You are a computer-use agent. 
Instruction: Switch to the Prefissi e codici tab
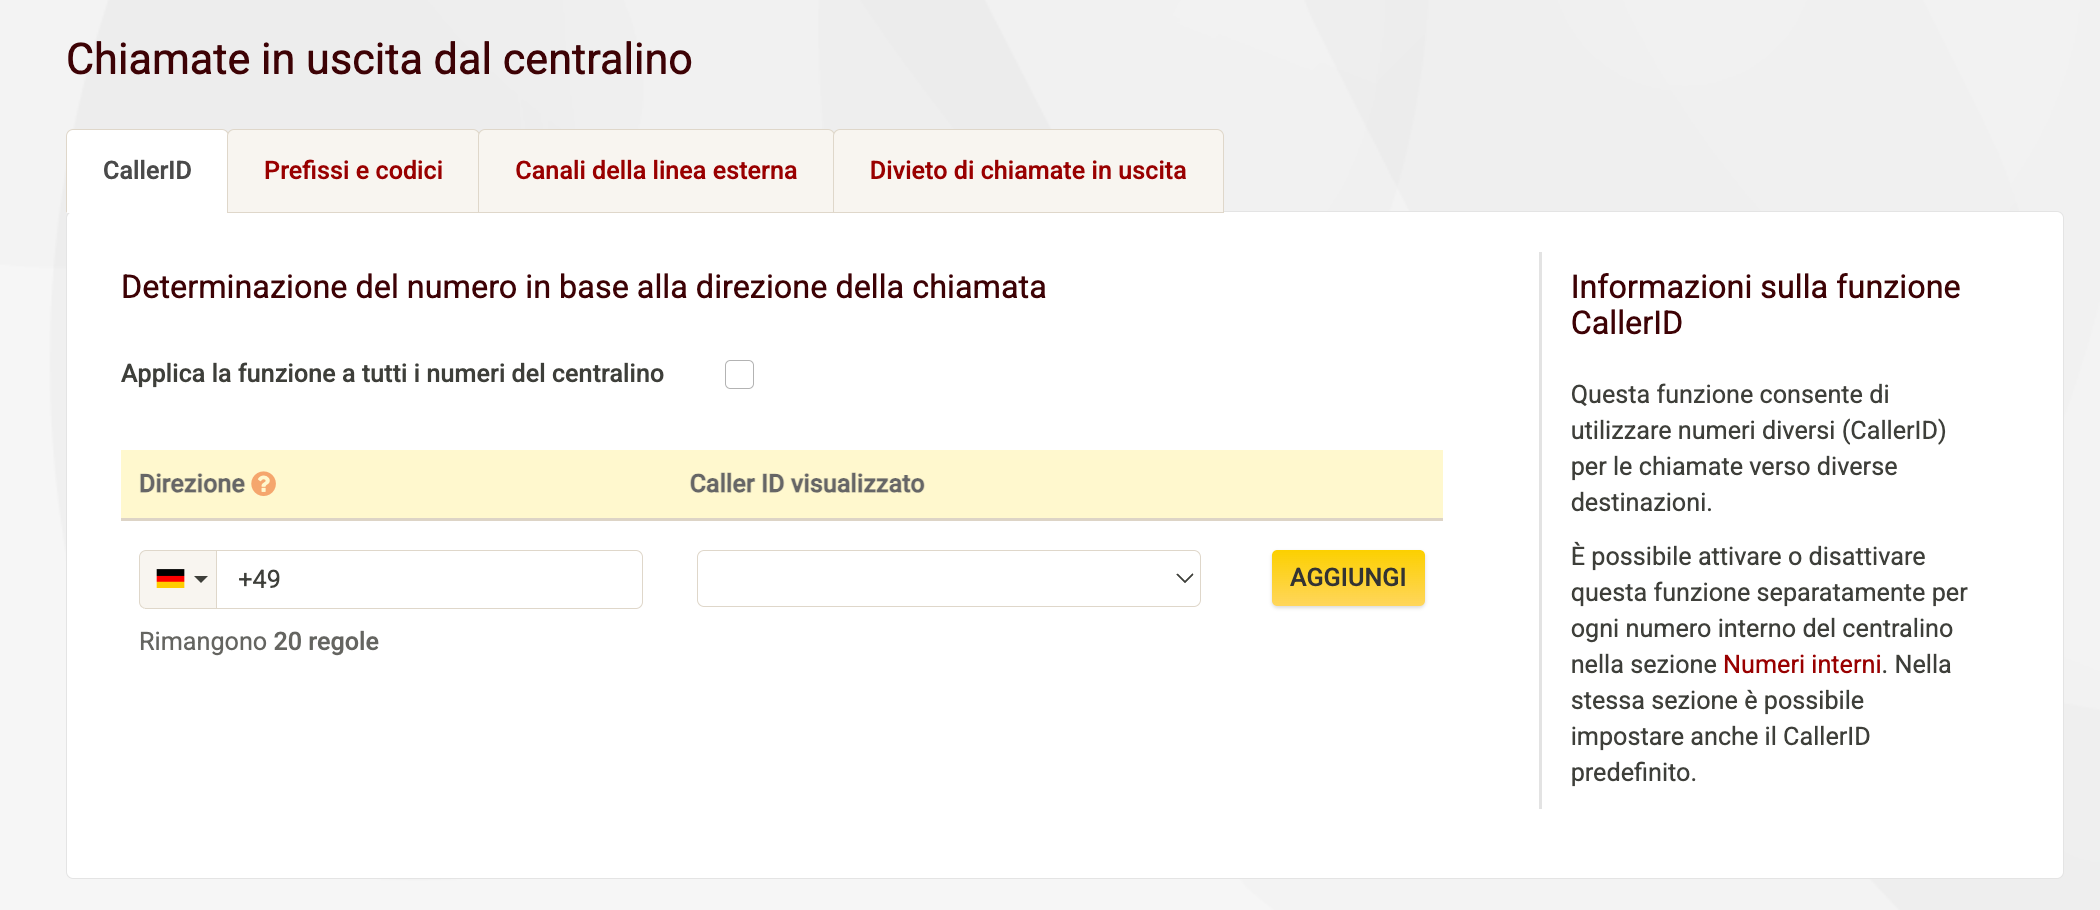[x=353, y=170]
